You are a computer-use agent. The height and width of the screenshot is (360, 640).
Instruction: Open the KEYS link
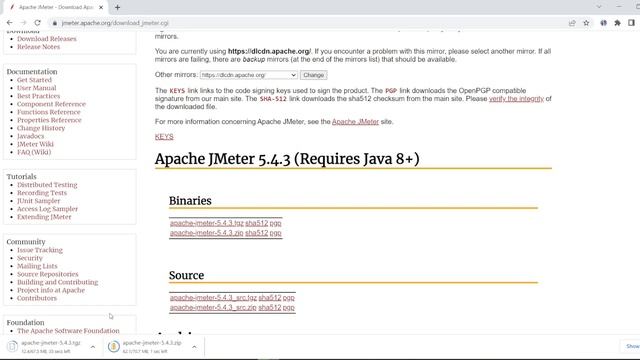[164, 137]
